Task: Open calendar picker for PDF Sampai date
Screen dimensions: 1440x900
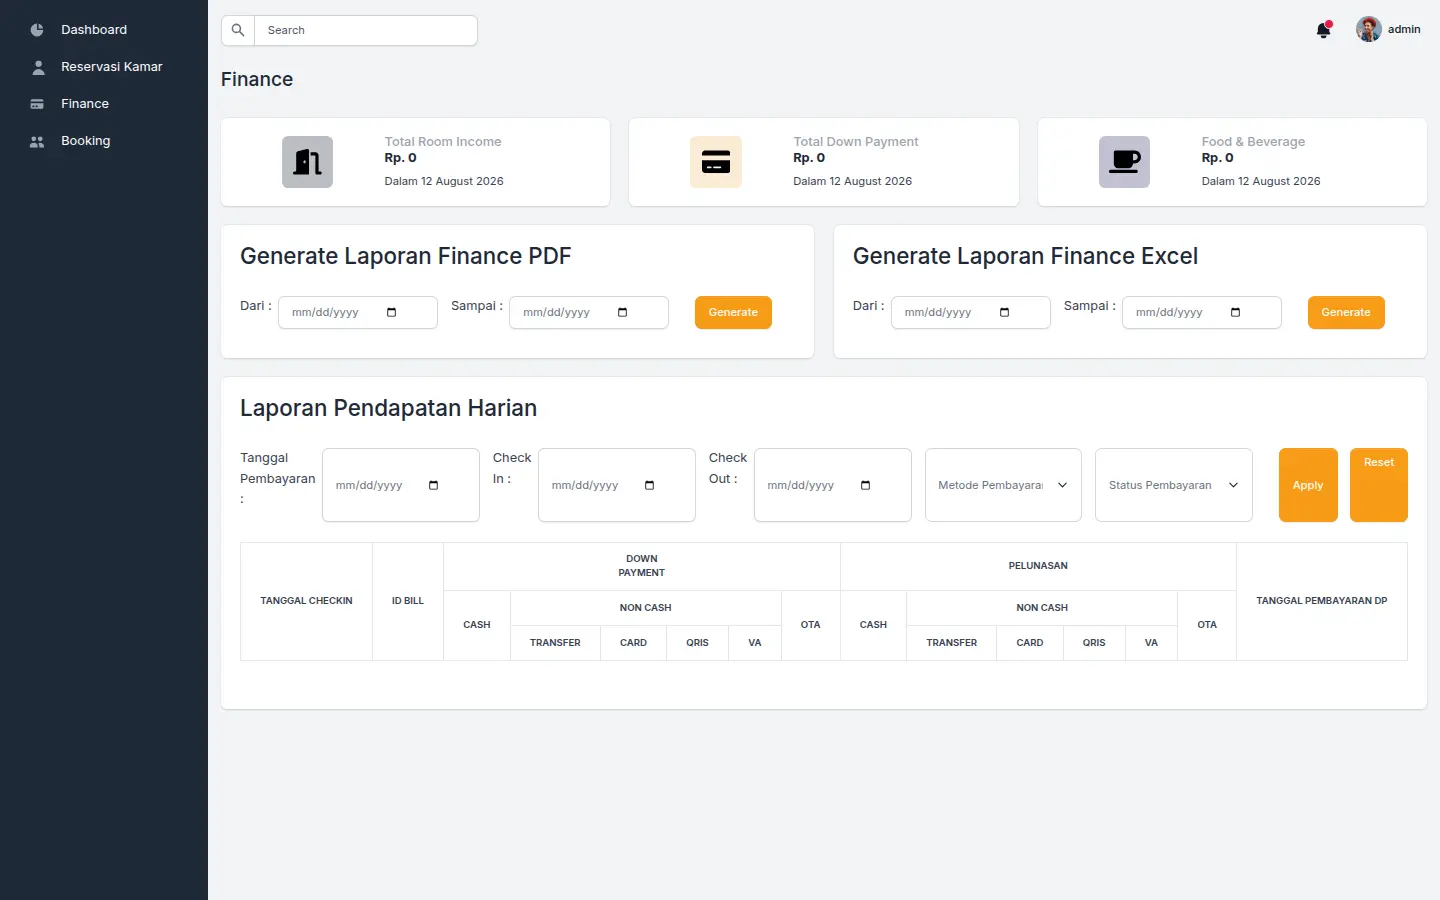Action: [x=622, y=312]
